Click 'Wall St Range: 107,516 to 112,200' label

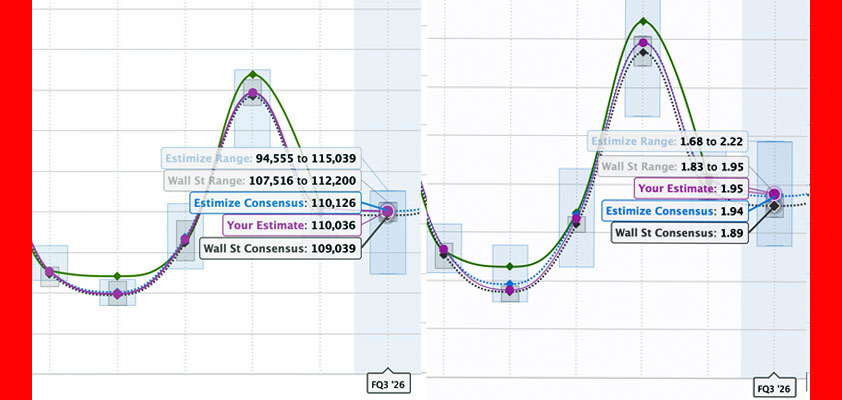(262, 180)
